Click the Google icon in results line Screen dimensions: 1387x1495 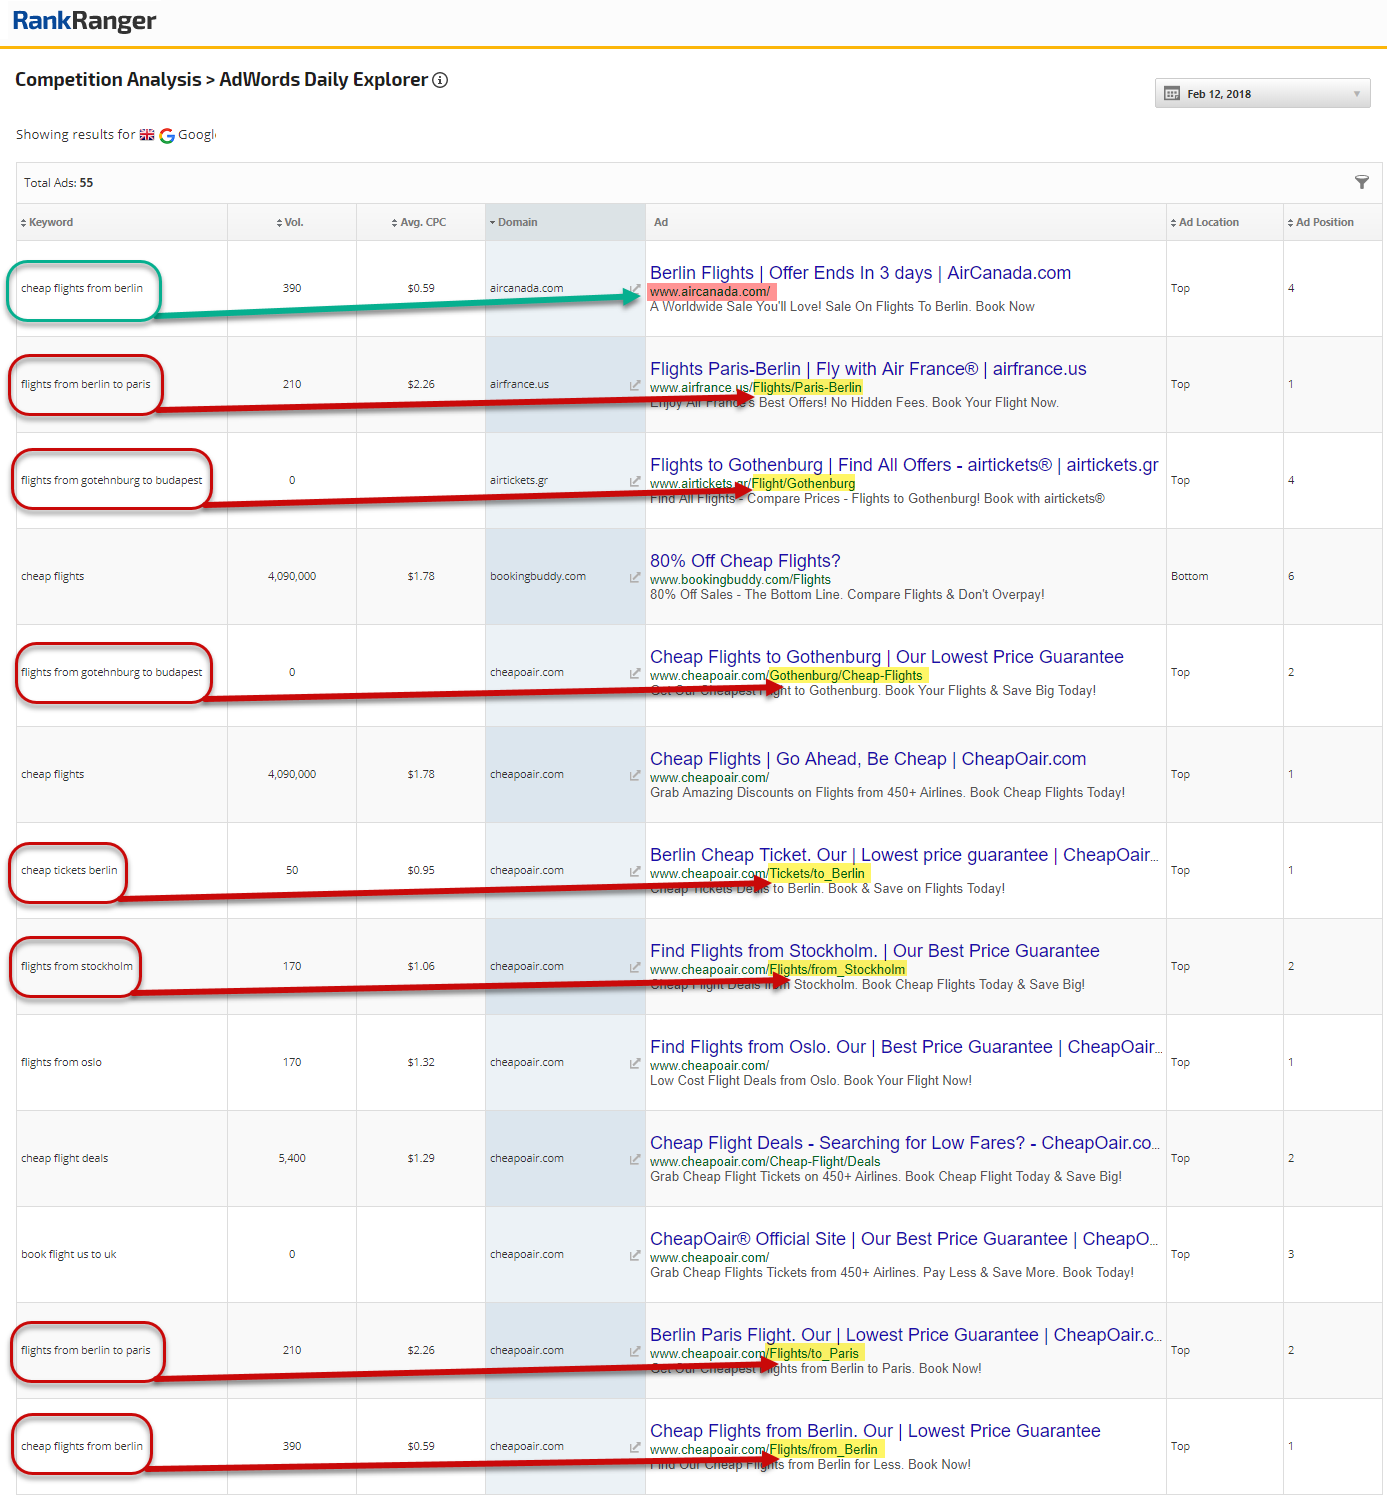167,135
